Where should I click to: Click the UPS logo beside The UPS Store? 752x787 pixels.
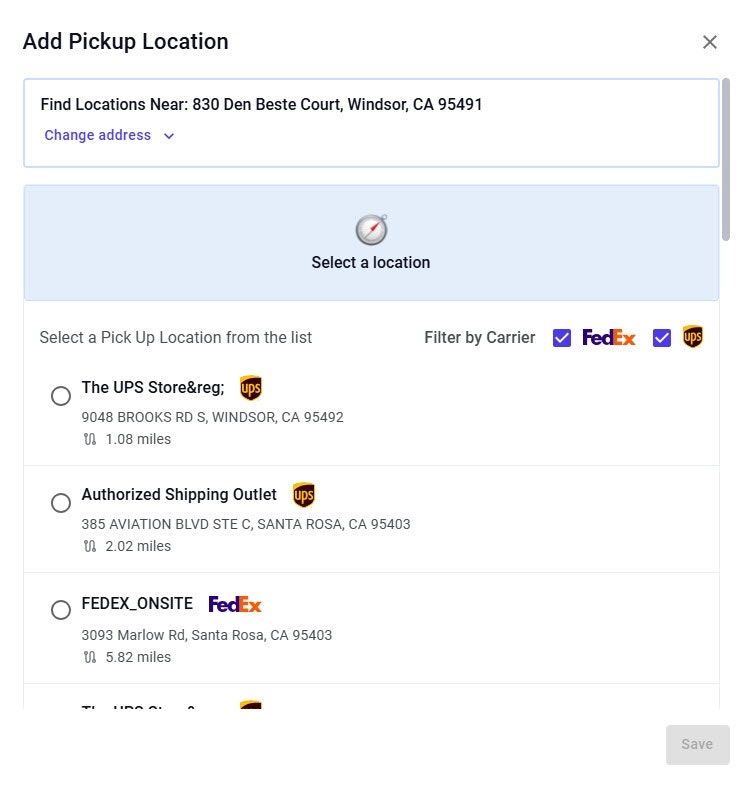[251, 388]
